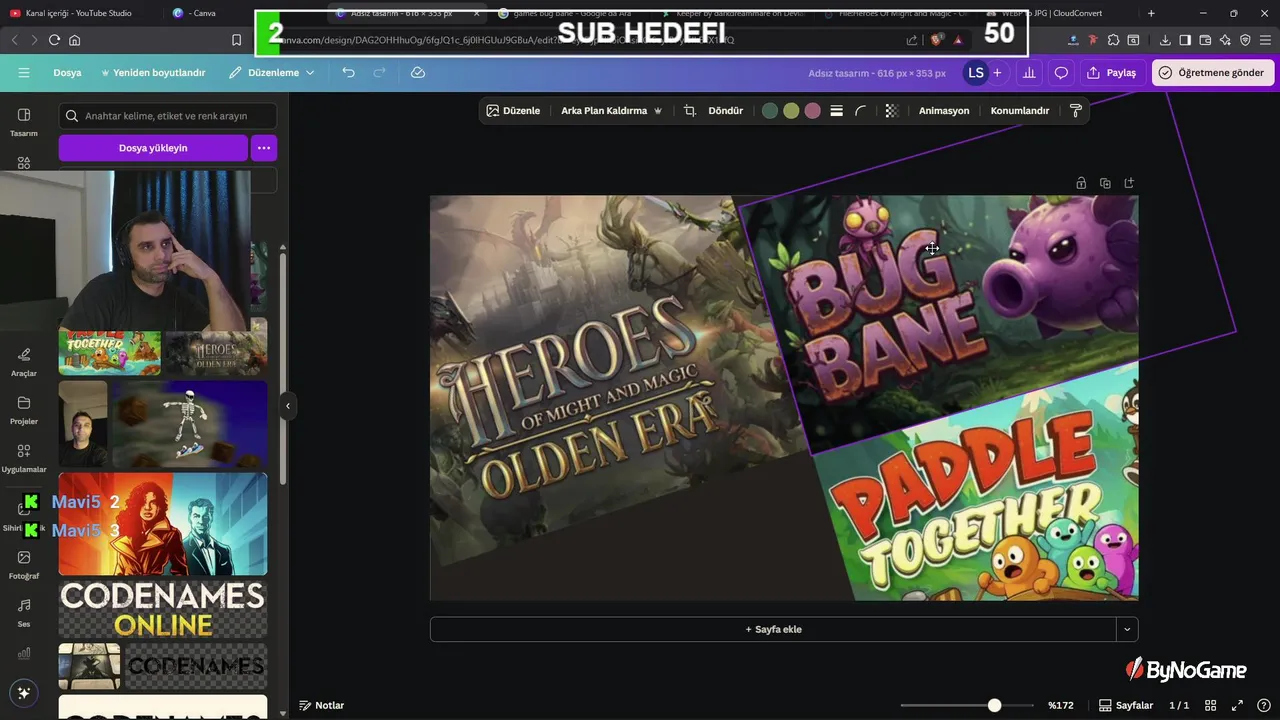1280x720 pixels.
Task: Open the Fotoğraf photos panel
Action: click(24, 564)
